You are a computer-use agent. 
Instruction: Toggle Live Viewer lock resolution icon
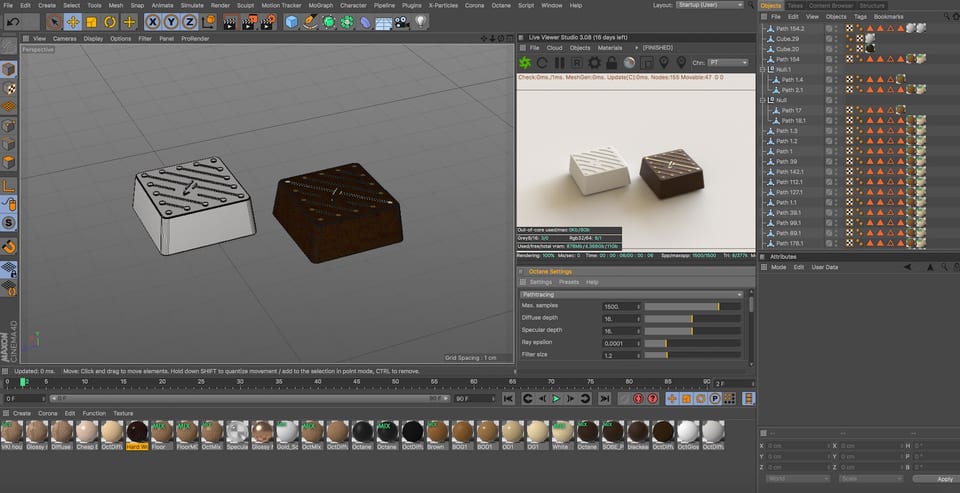(x=611, y=63)
